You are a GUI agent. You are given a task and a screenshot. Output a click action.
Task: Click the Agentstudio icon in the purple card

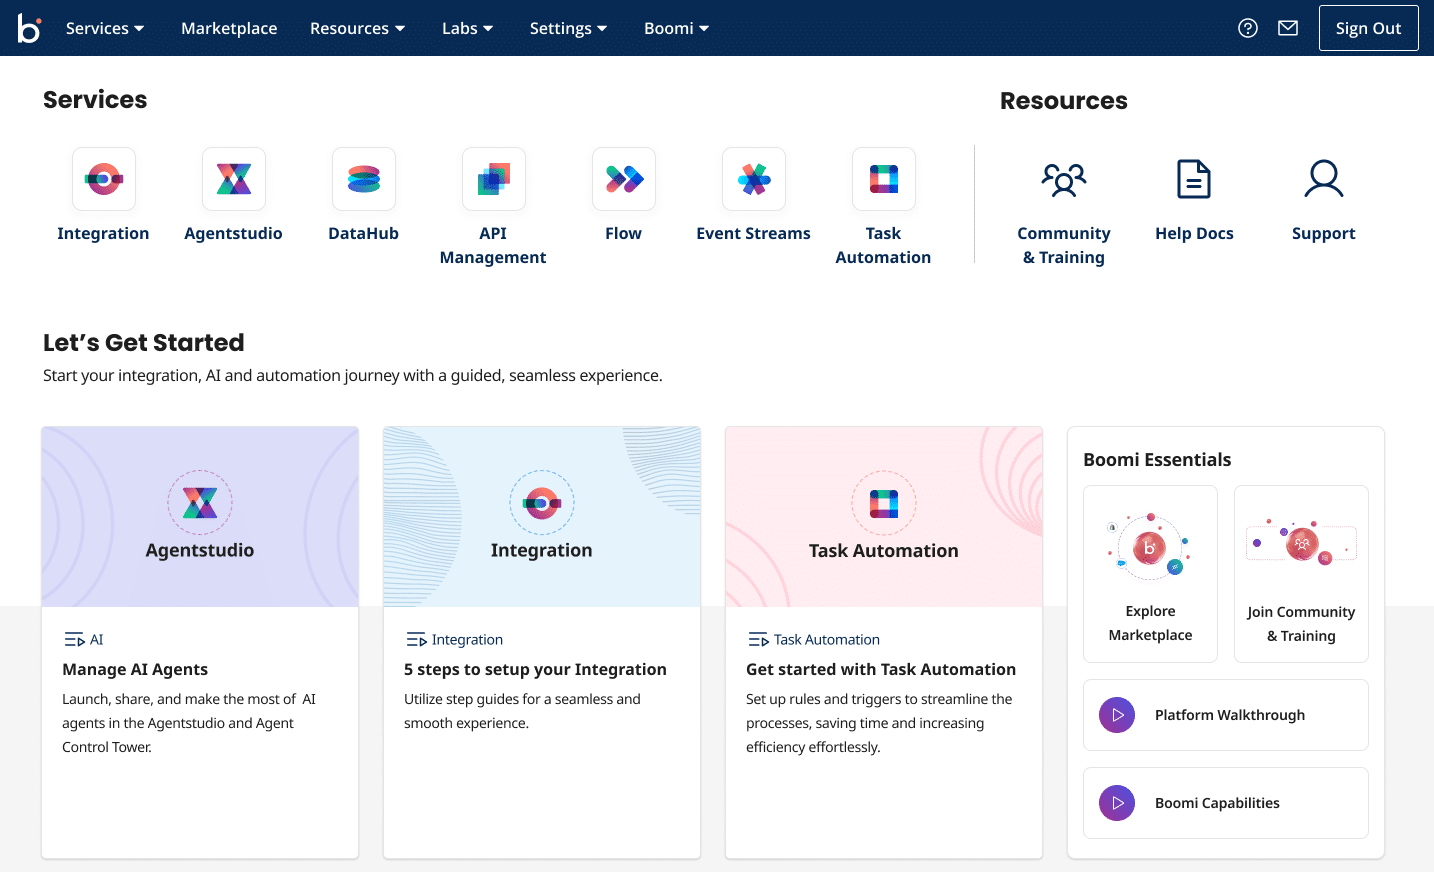coord(200,503)
